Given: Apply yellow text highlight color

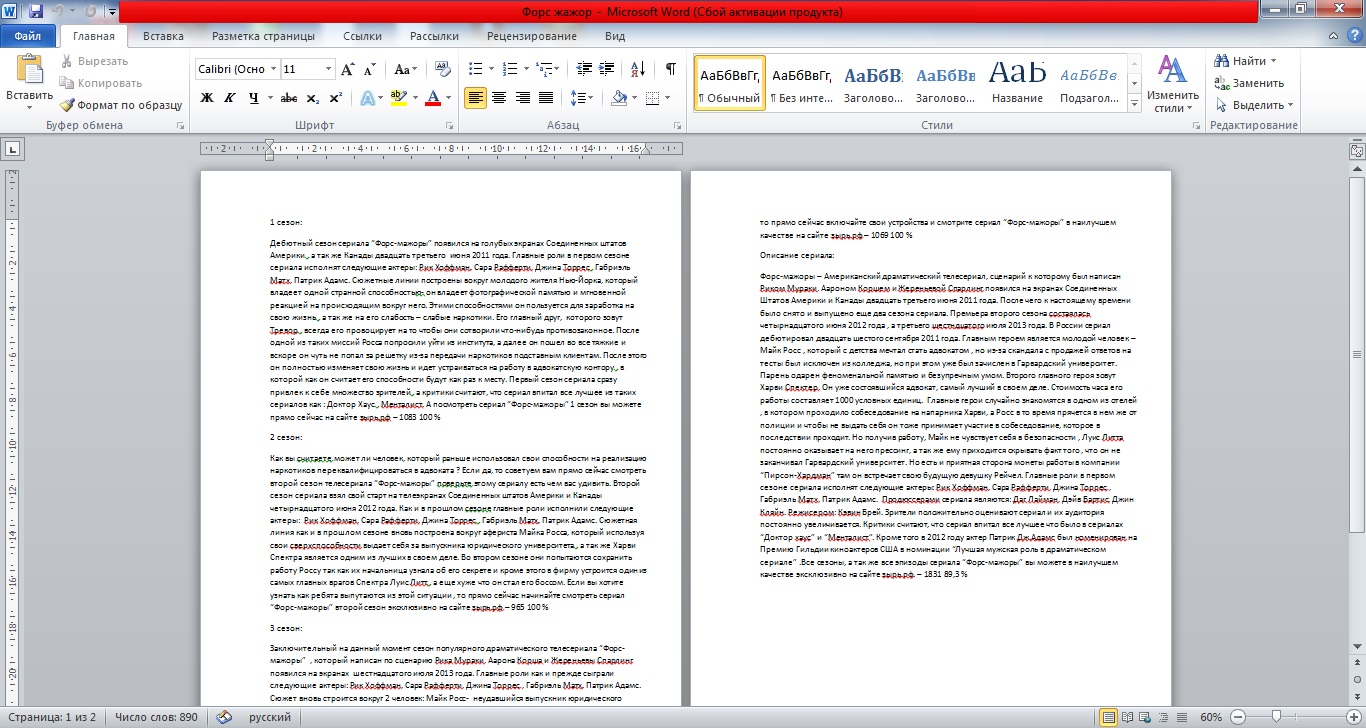Looking at the screenshot, I should click(x=398, y=98).
